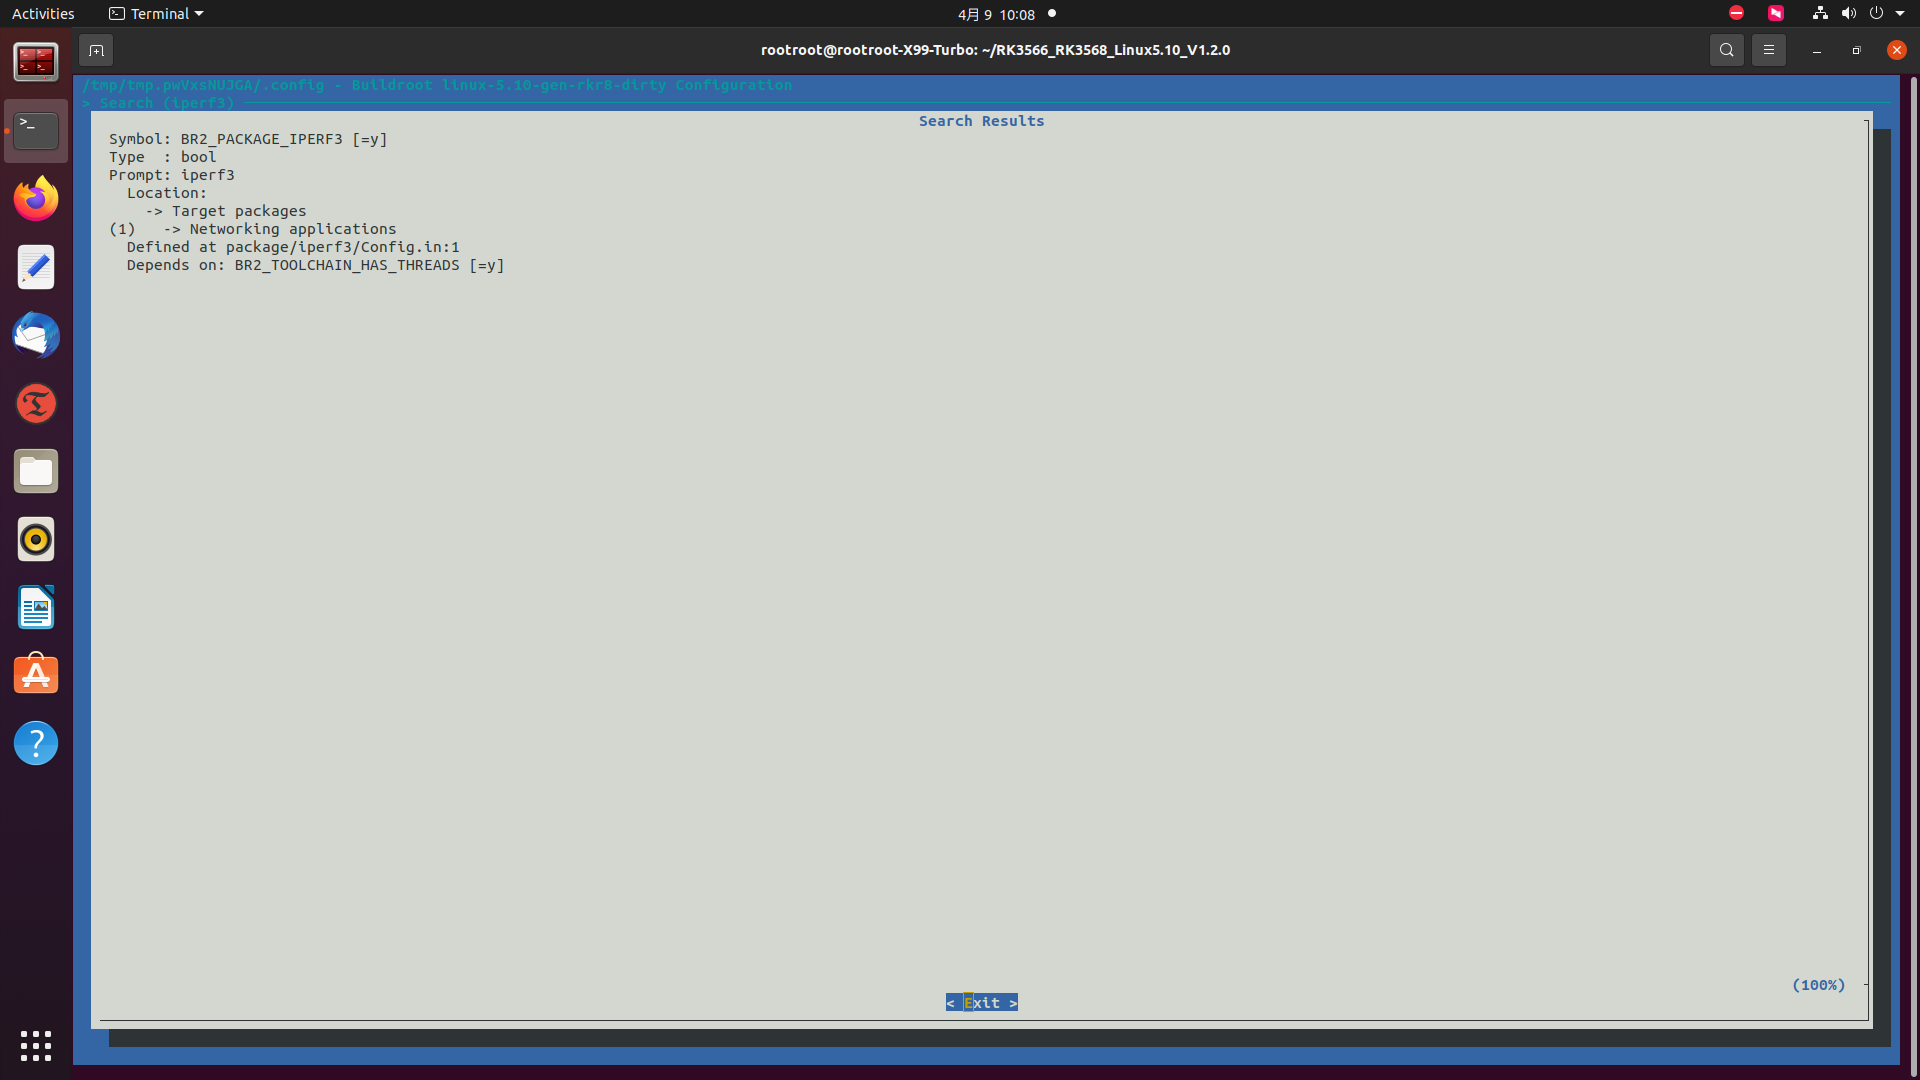Expand the system menu arrow at top right
This screenshot has width=1920, height=1080.
(x=1900, y=14)
